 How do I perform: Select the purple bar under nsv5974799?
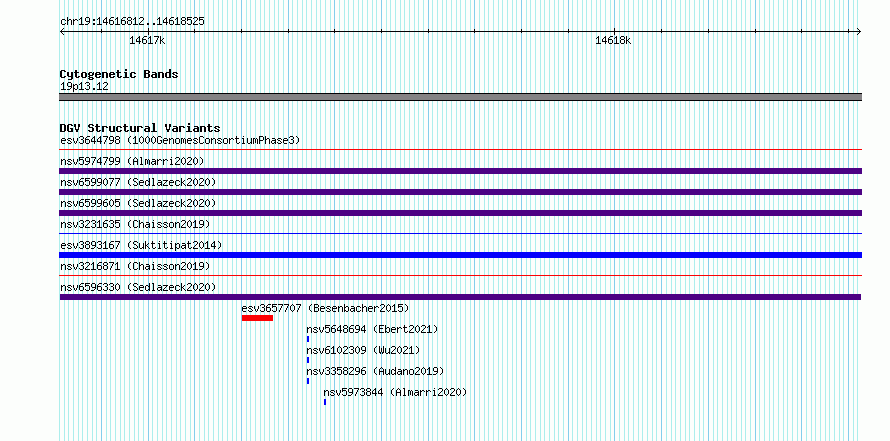(460, 171)
